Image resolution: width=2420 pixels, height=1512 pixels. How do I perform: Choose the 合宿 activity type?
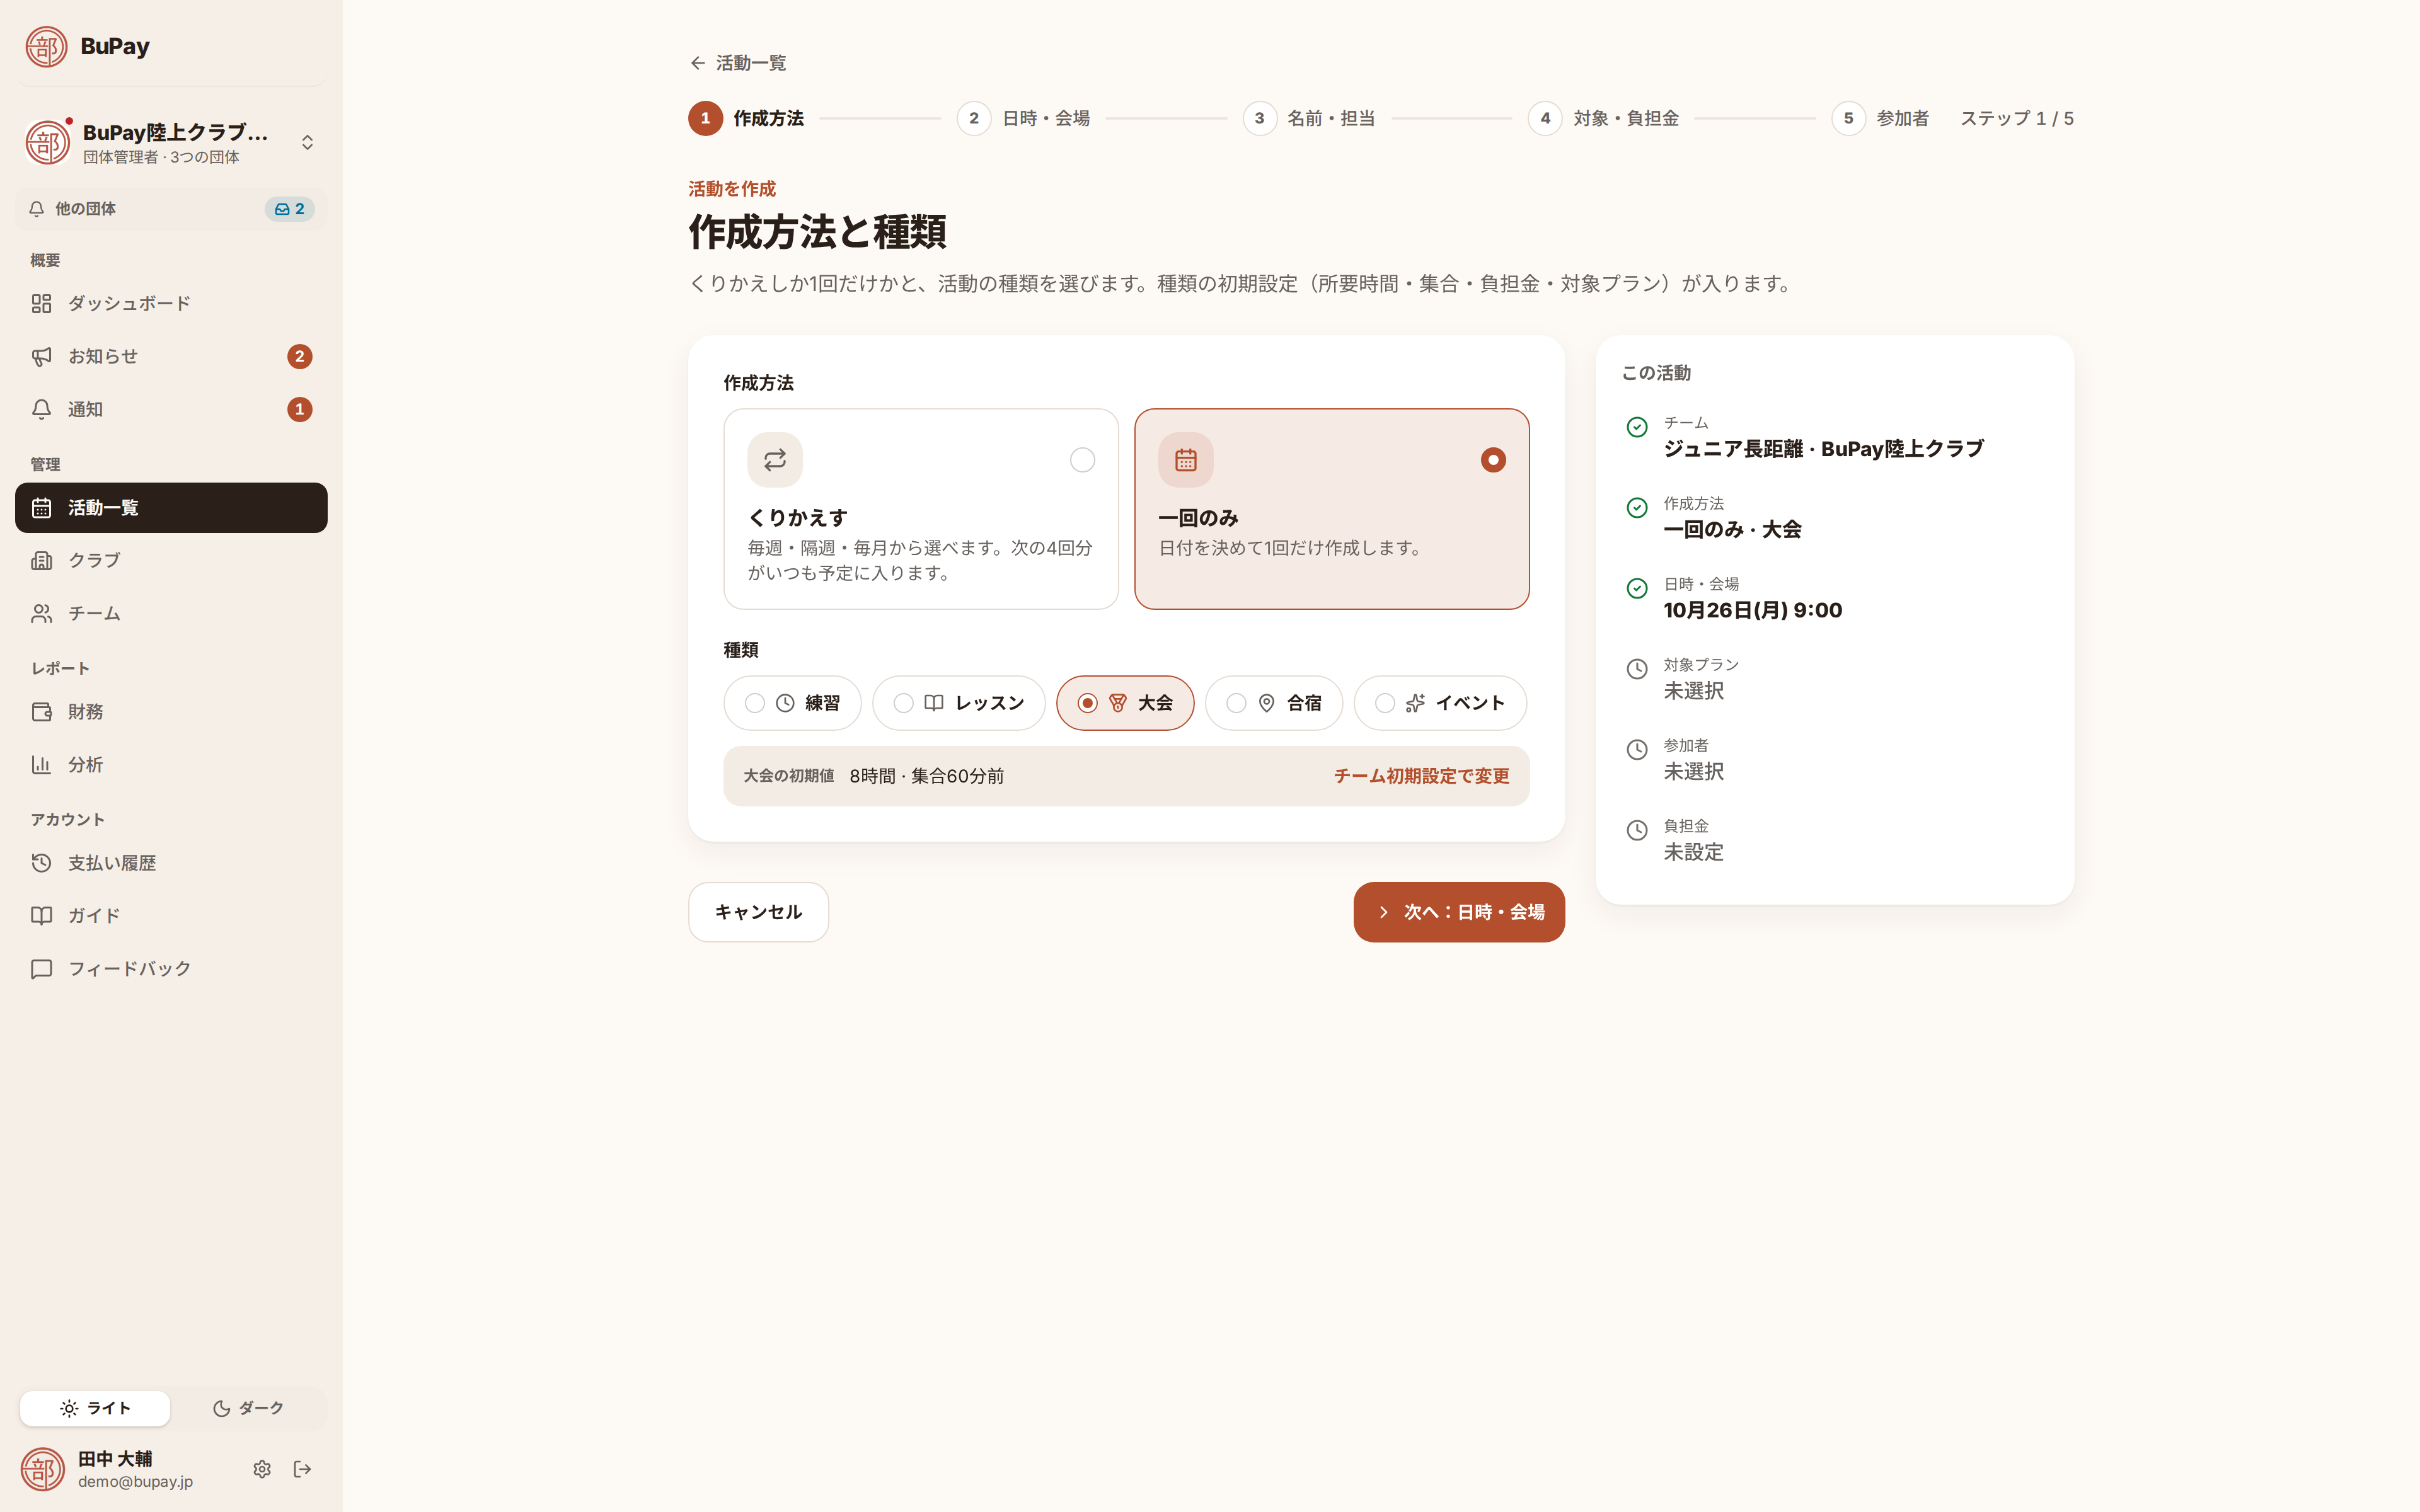click(x=1274, y=703)
